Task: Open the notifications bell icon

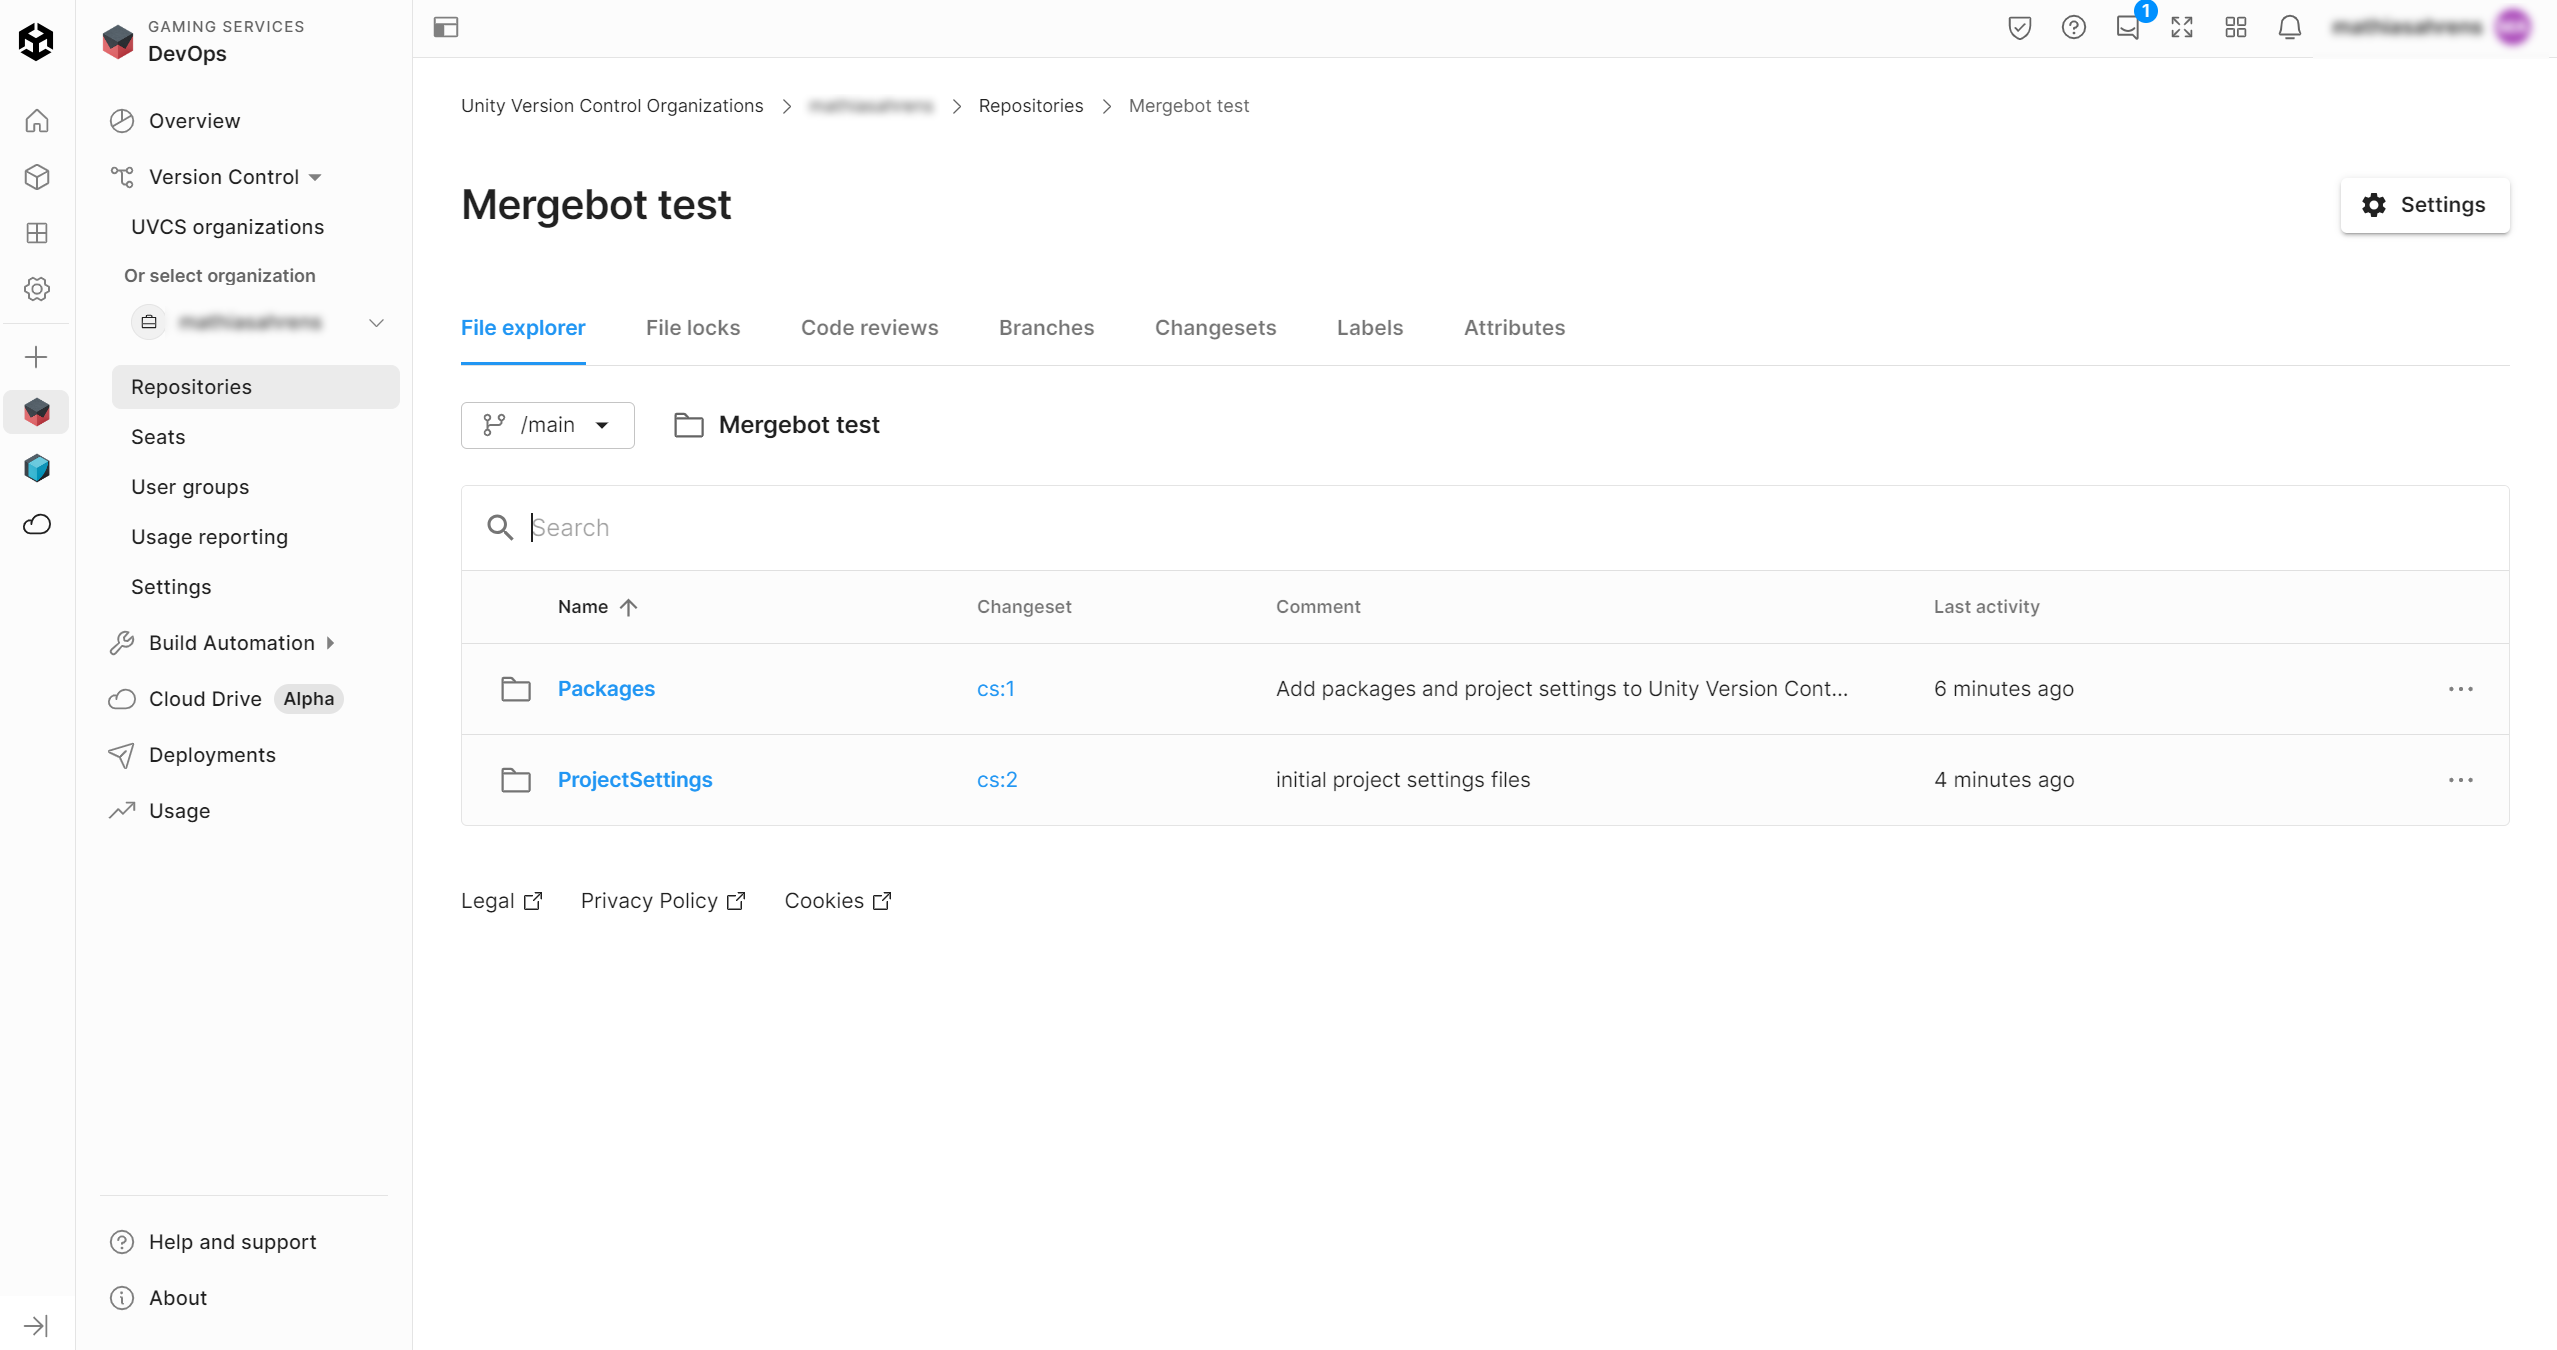Action: pos(2289,27)
